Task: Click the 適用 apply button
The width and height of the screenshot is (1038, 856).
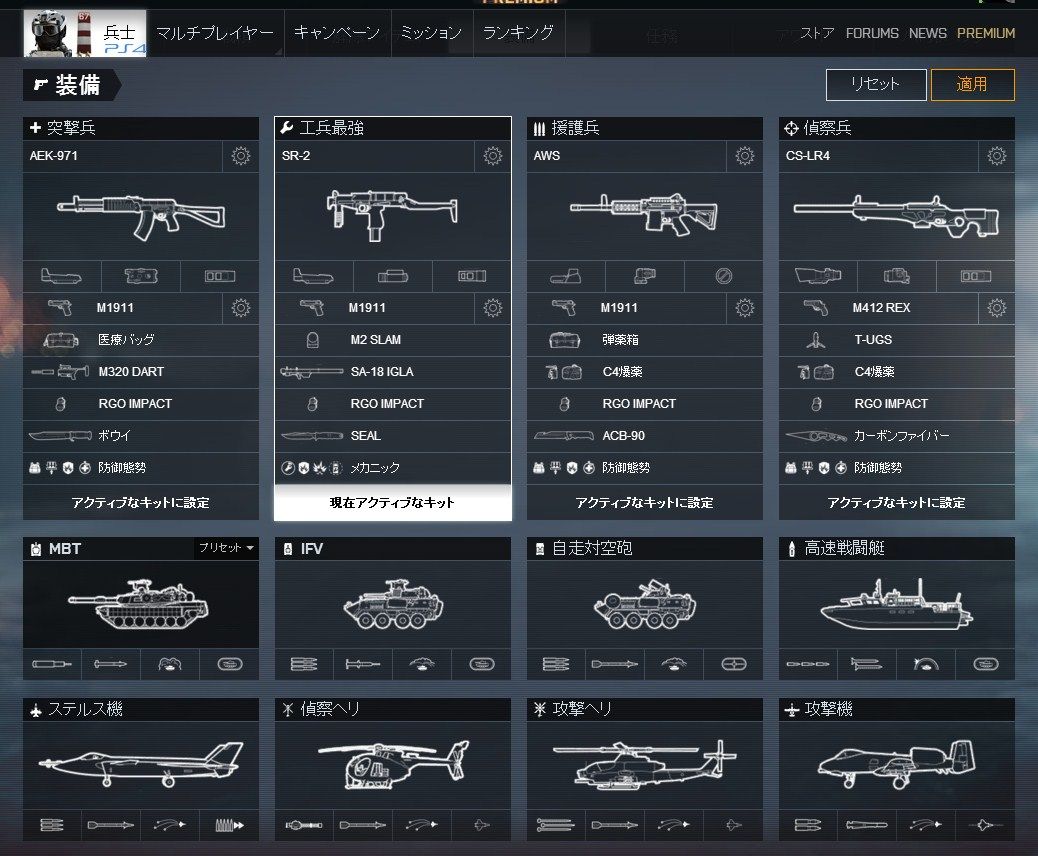Action: coord(972,85)
